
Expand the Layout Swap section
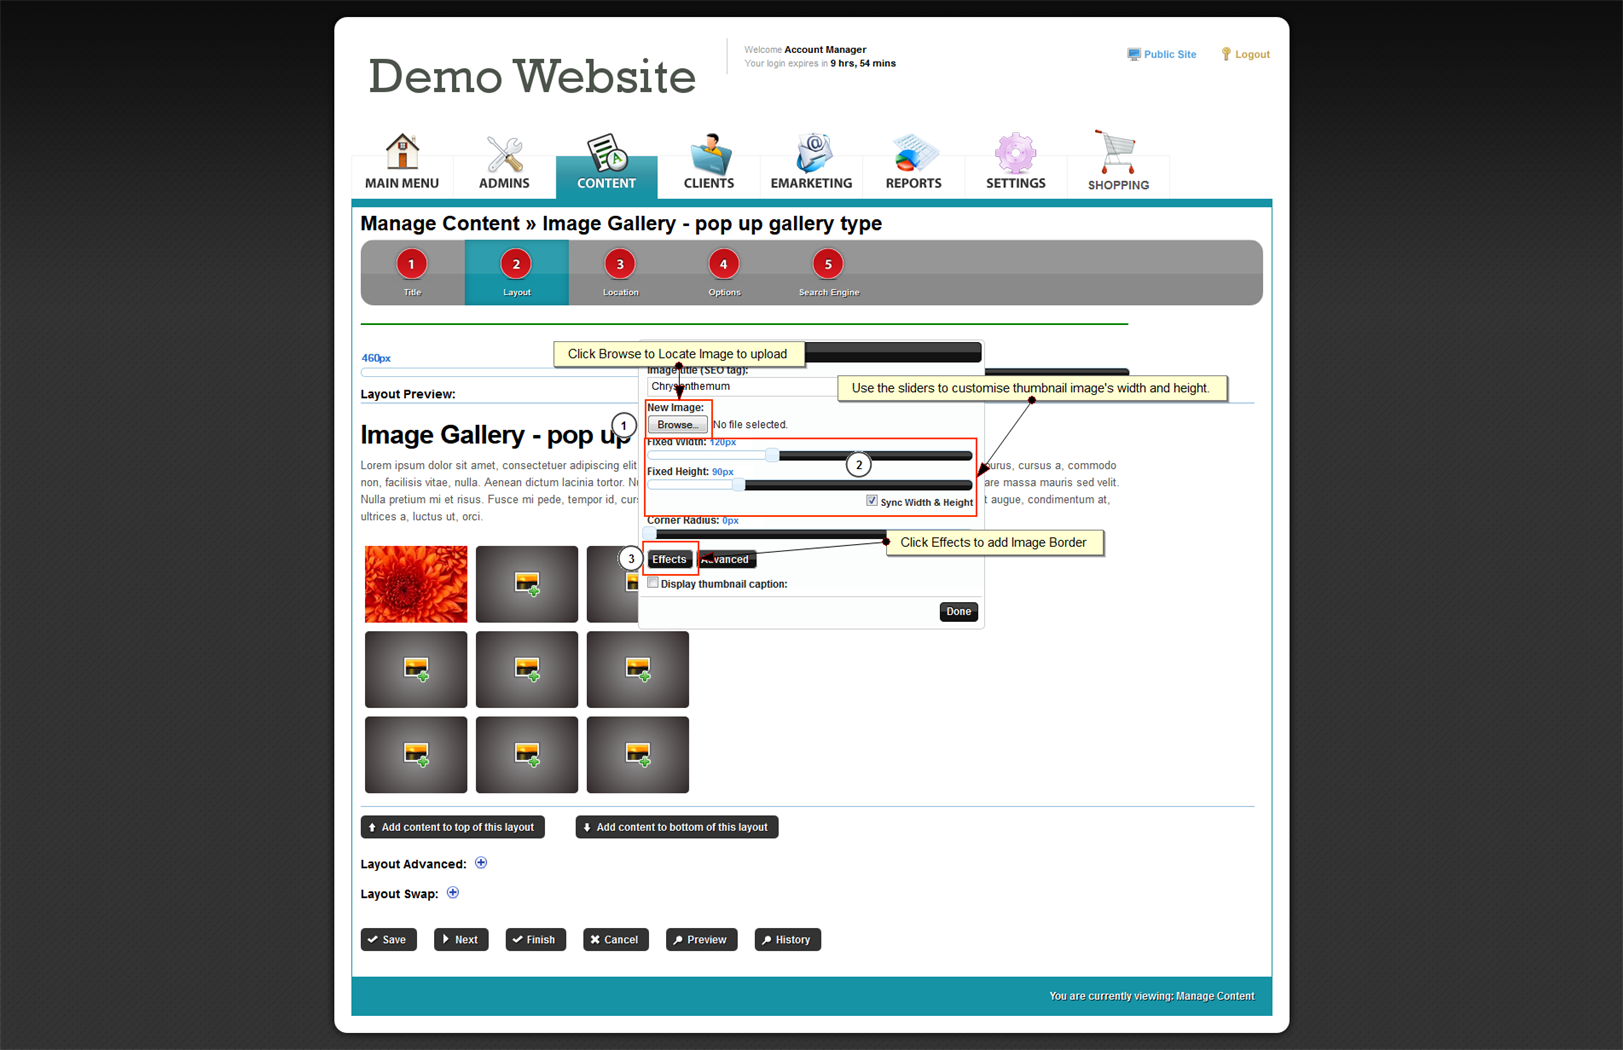[x=453, y=893]
